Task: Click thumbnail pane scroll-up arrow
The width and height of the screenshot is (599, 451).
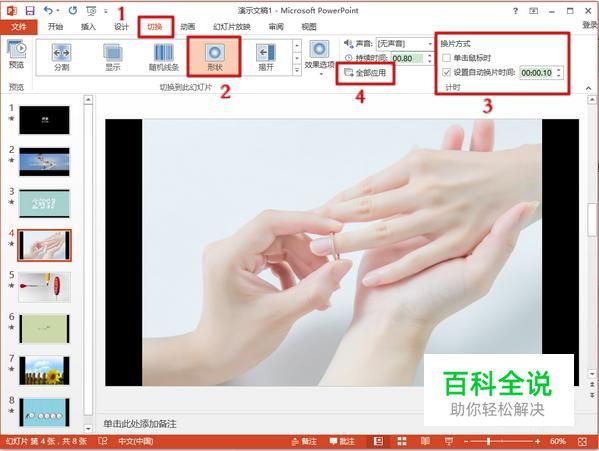Action: 88,100
